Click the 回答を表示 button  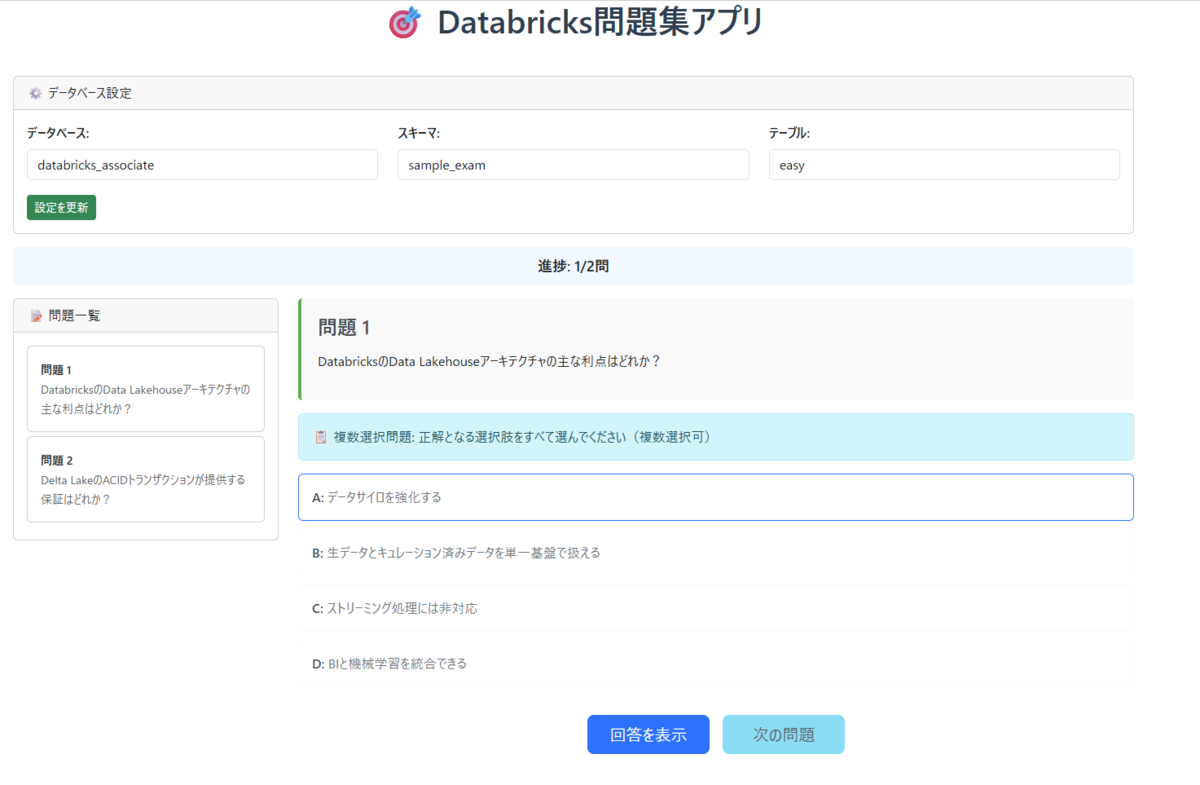pos(648,734)
